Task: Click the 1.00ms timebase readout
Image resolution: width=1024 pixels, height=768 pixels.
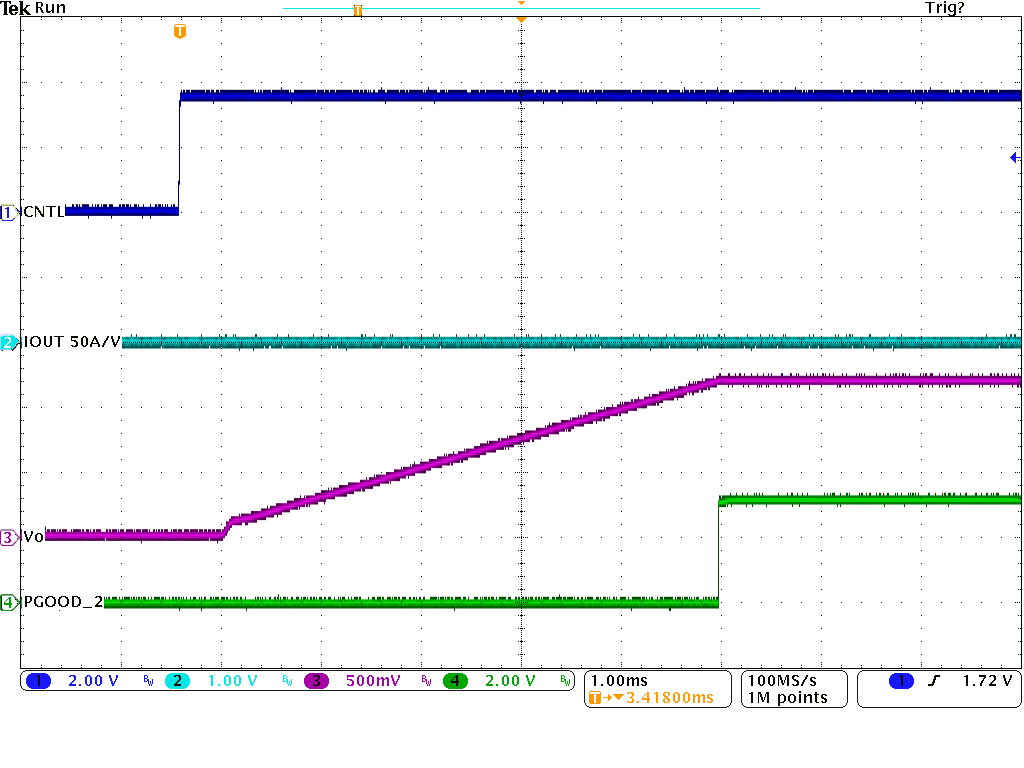Action: pos(619,681)
